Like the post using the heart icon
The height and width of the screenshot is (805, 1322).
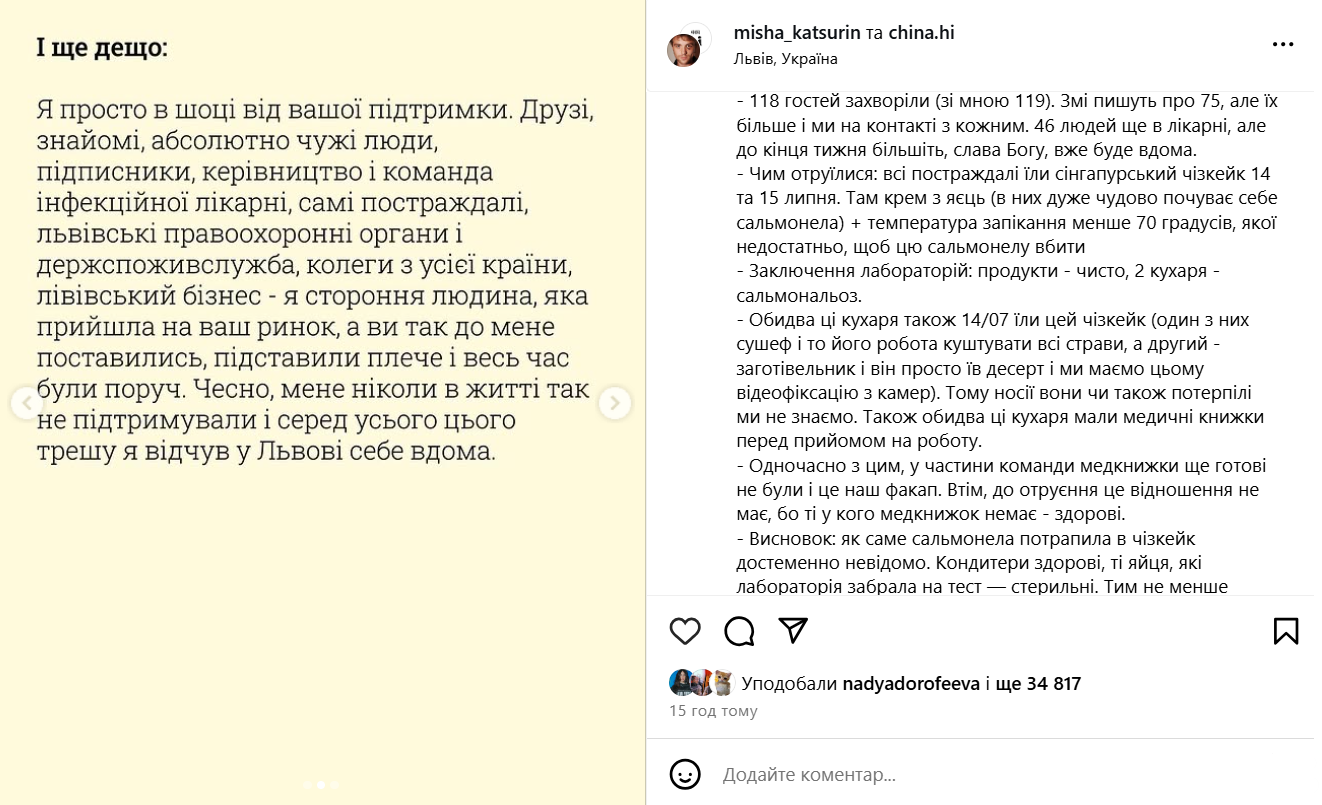684,631
